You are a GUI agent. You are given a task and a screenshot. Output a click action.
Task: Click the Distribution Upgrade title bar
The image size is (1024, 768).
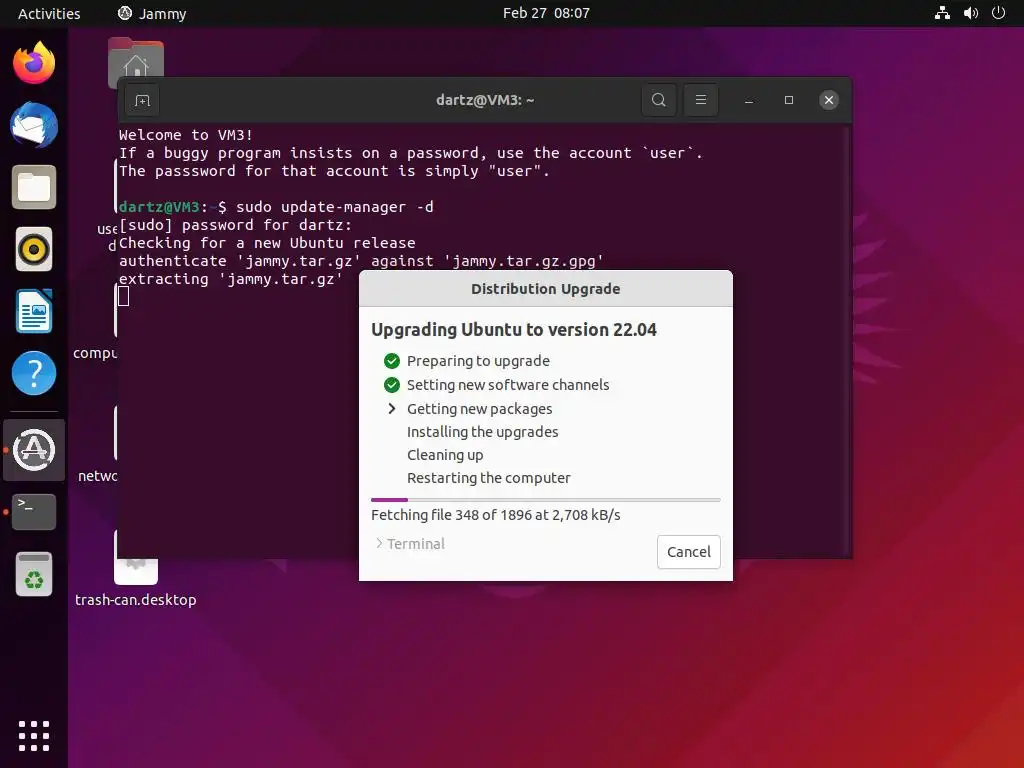545,289
